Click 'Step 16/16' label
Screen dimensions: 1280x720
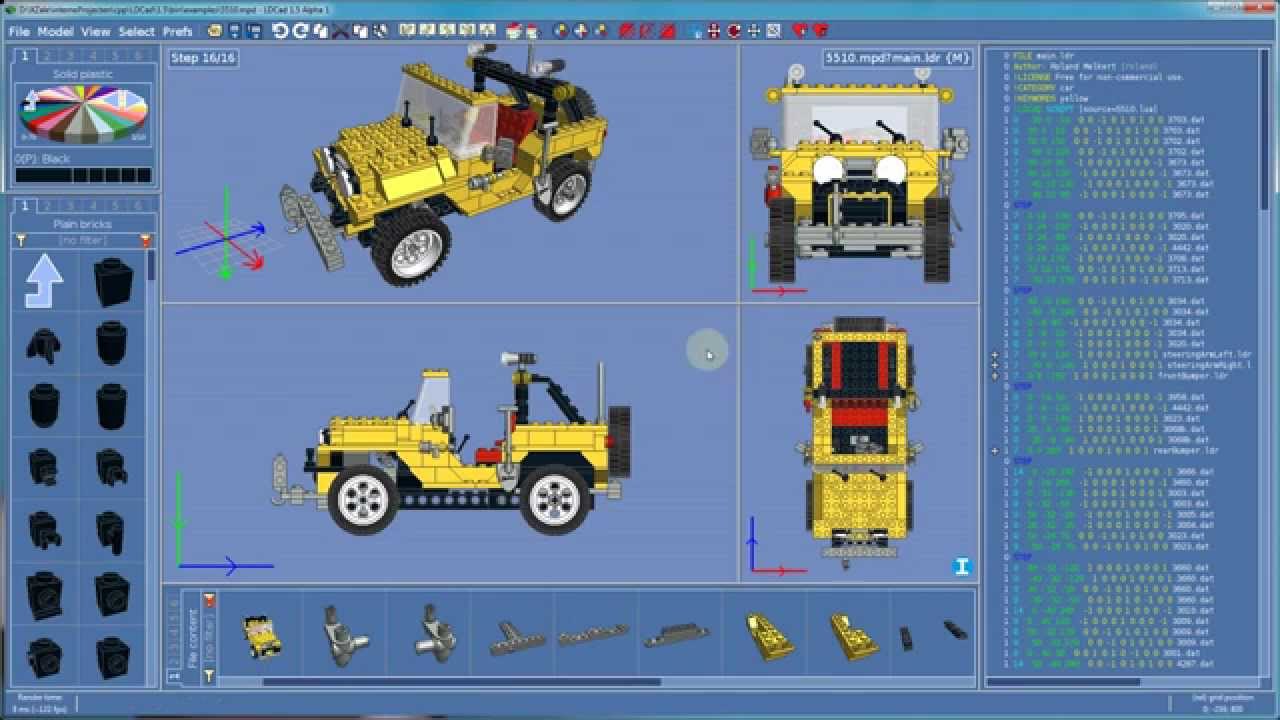pos(203,58)
